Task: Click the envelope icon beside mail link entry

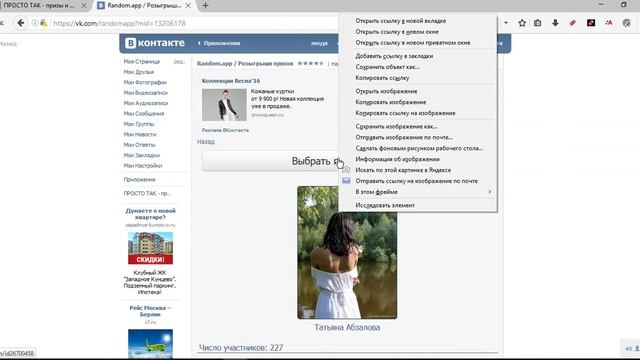Action: pos(346,180)
